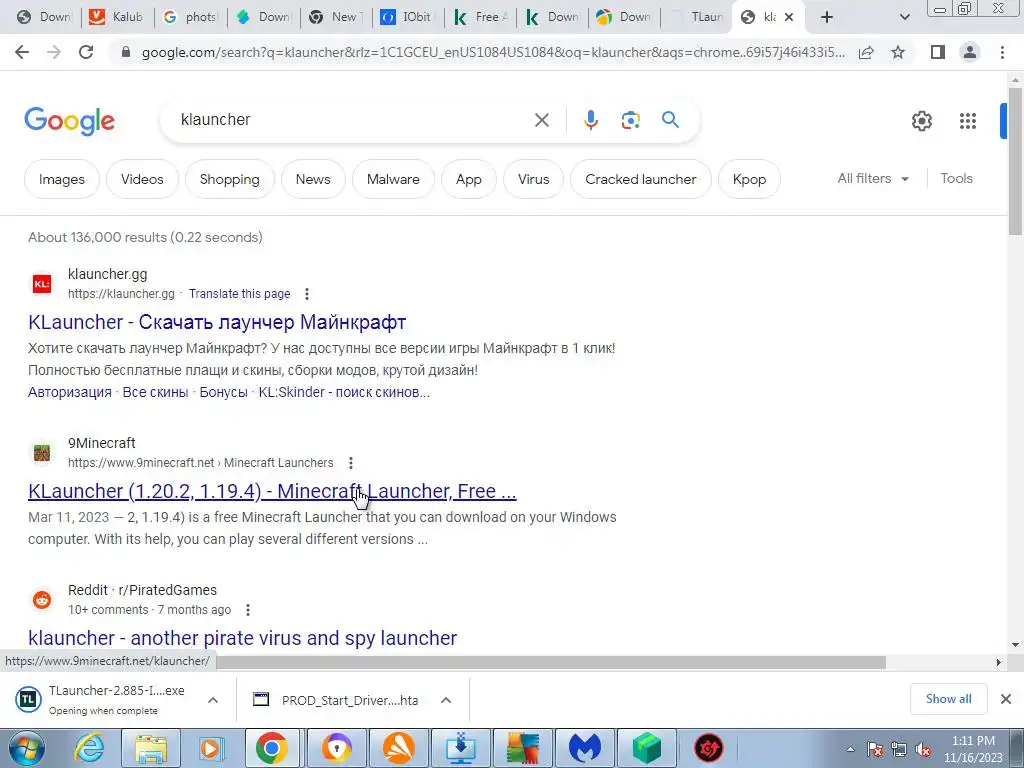Screen dimensions: 1024x768
Task: Open the Chrome three-dot menu
Action: pos(1002,52)
